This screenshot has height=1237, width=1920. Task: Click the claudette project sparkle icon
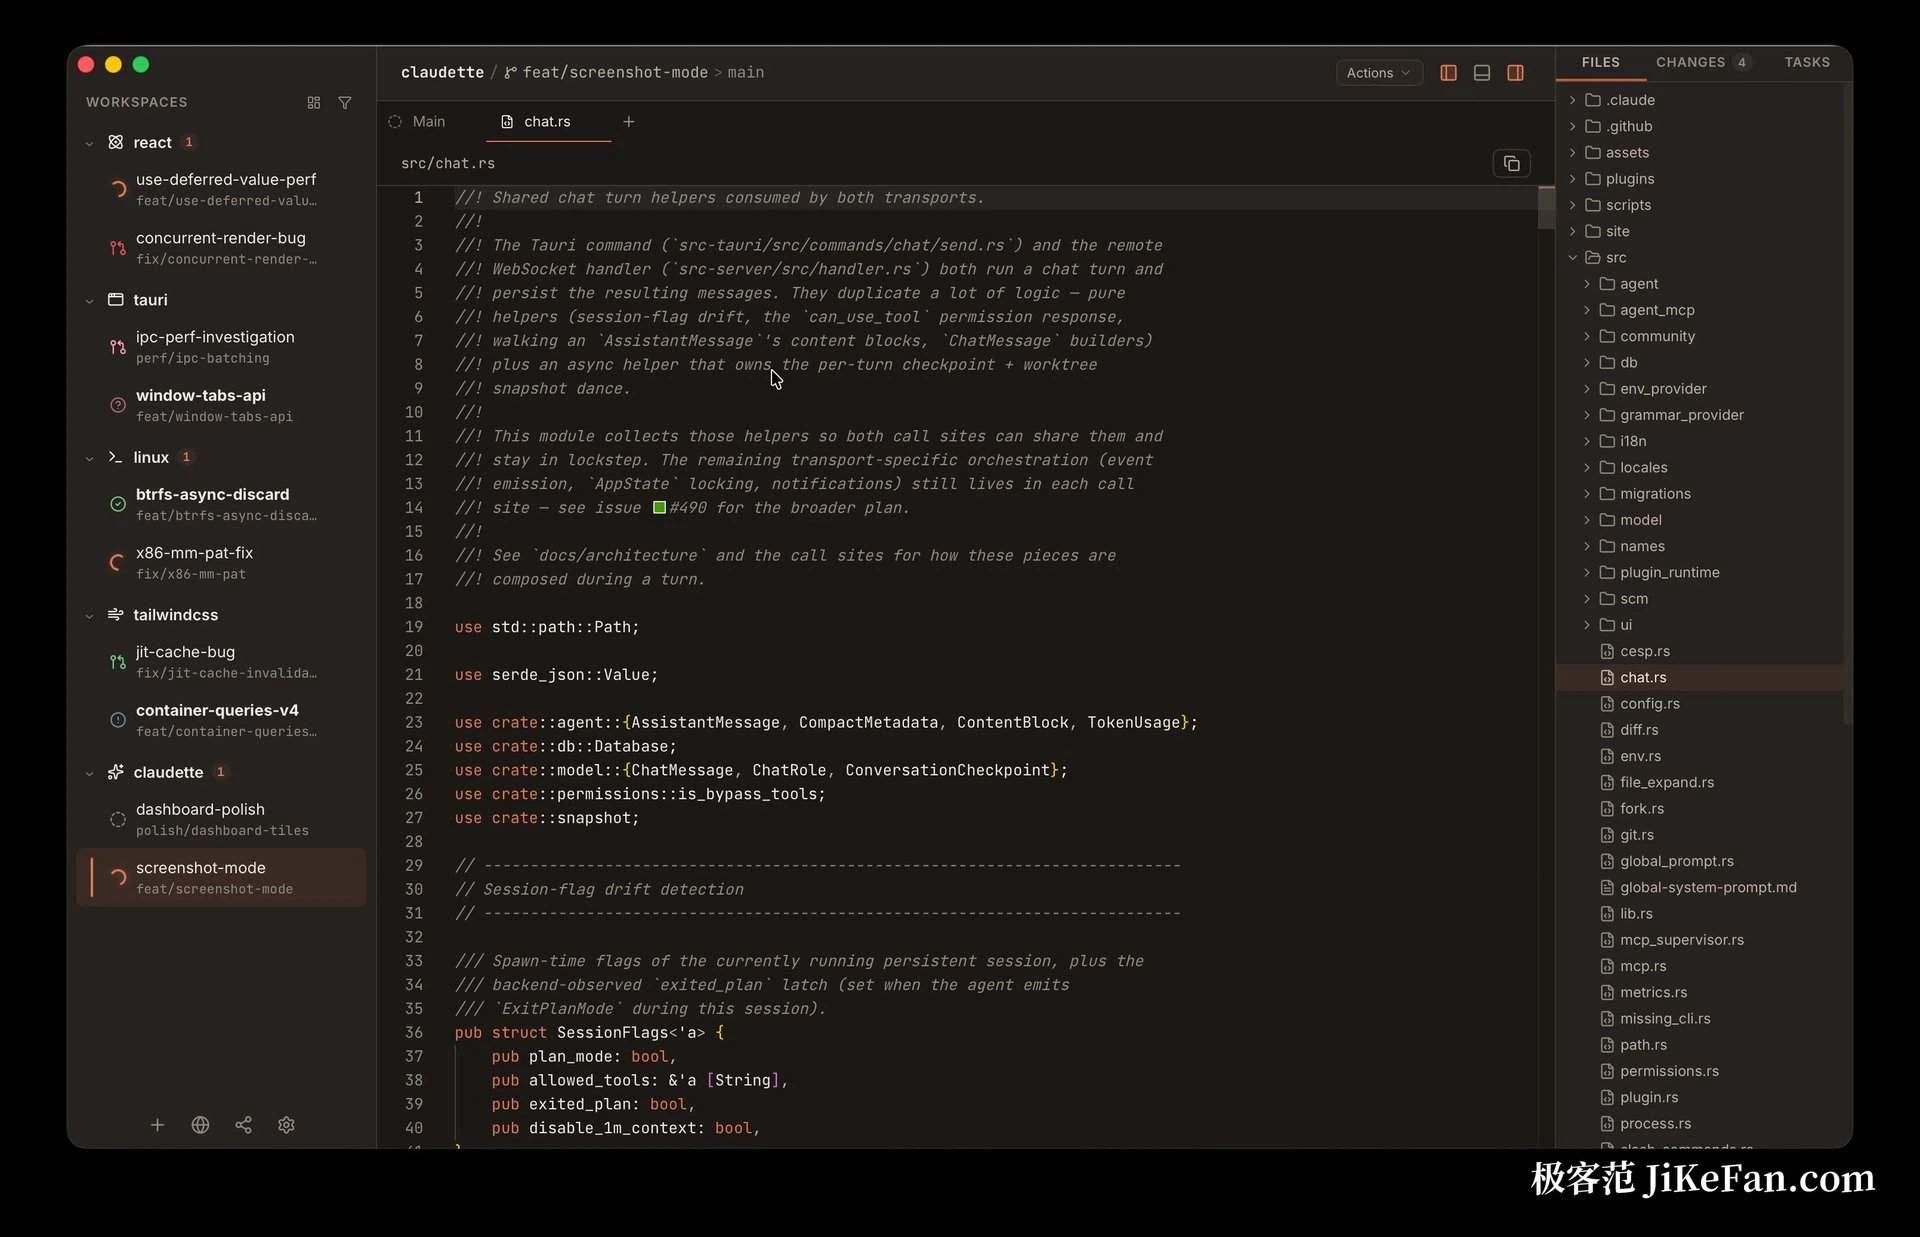(x=116, y=772)
